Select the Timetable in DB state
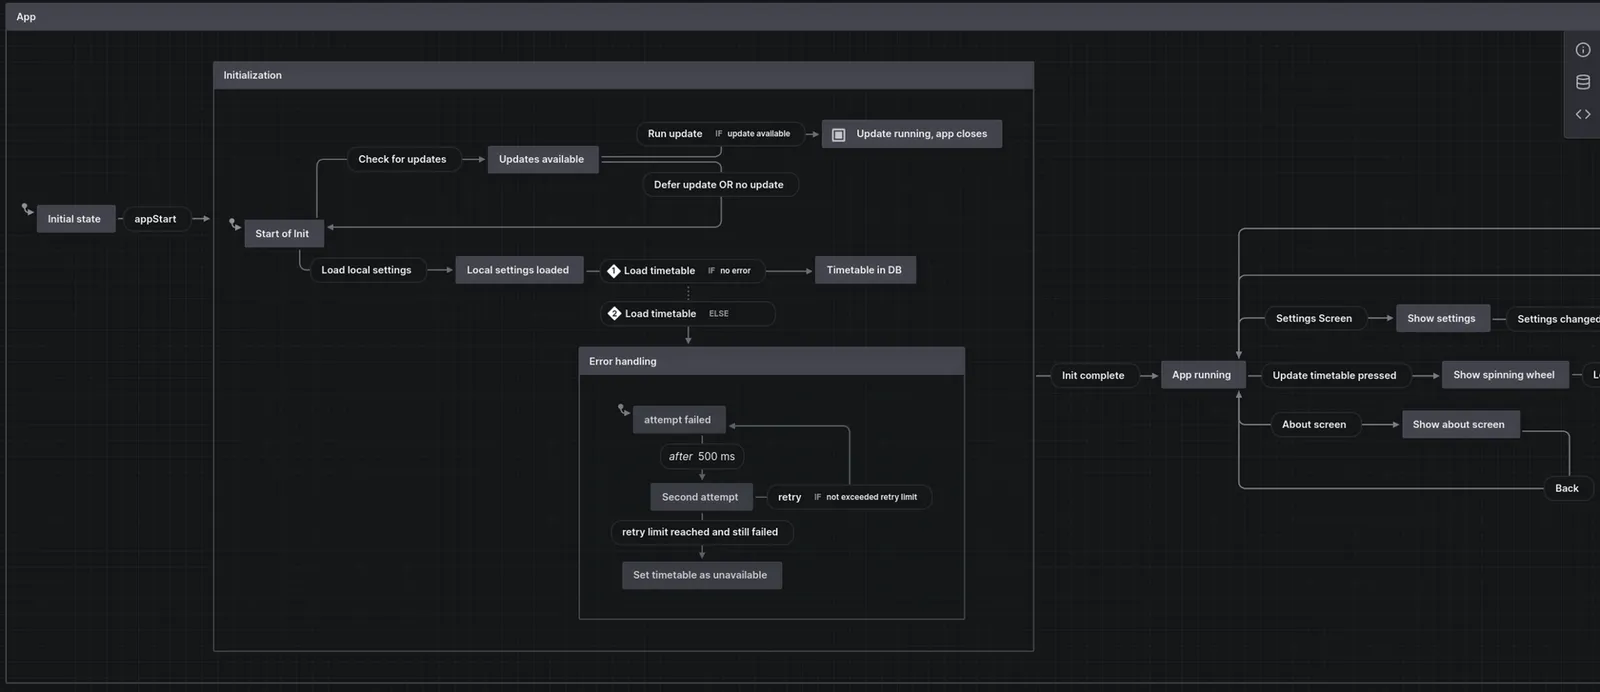 [865, 270]
